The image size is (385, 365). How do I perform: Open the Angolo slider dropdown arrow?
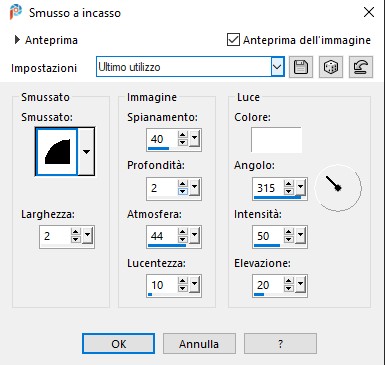(301, 187)
